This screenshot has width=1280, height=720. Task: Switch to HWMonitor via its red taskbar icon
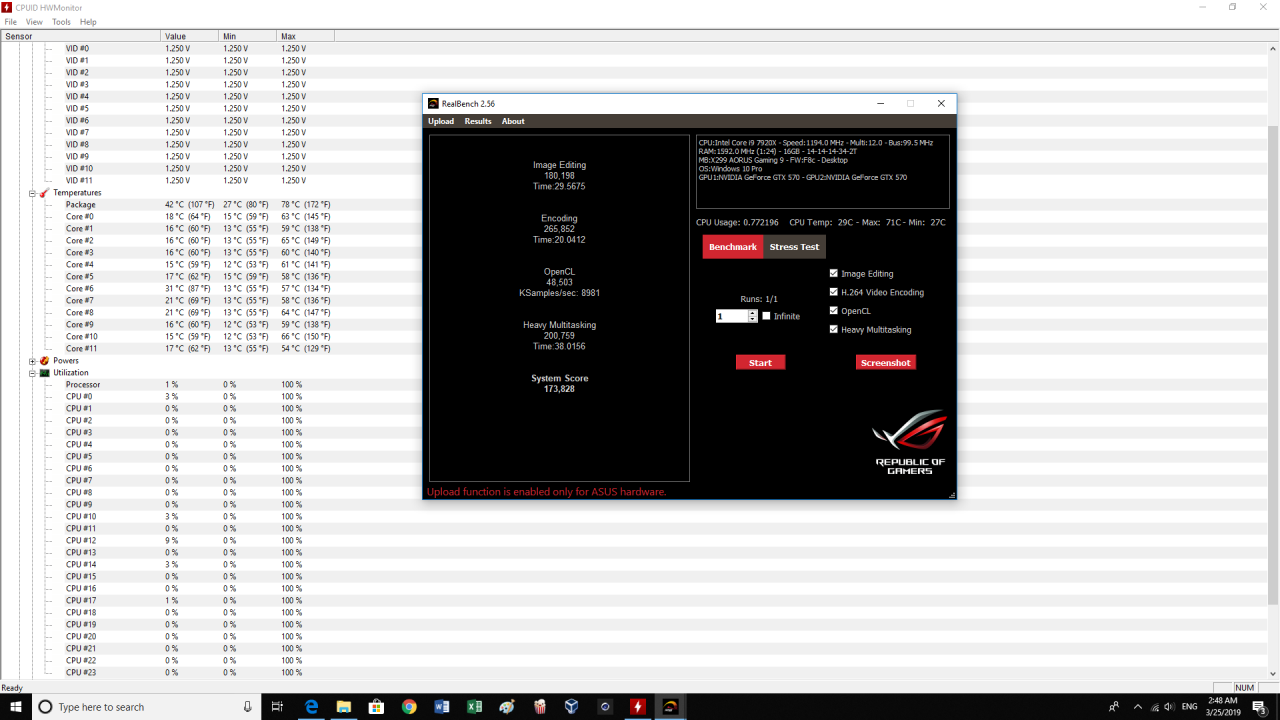(637, 707)
